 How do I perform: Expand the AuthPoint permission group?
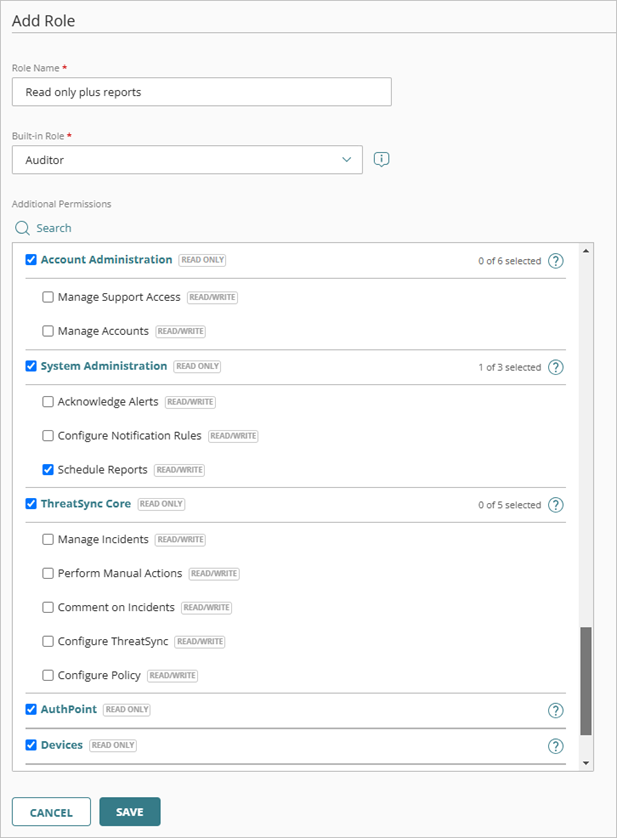point(71,710)
